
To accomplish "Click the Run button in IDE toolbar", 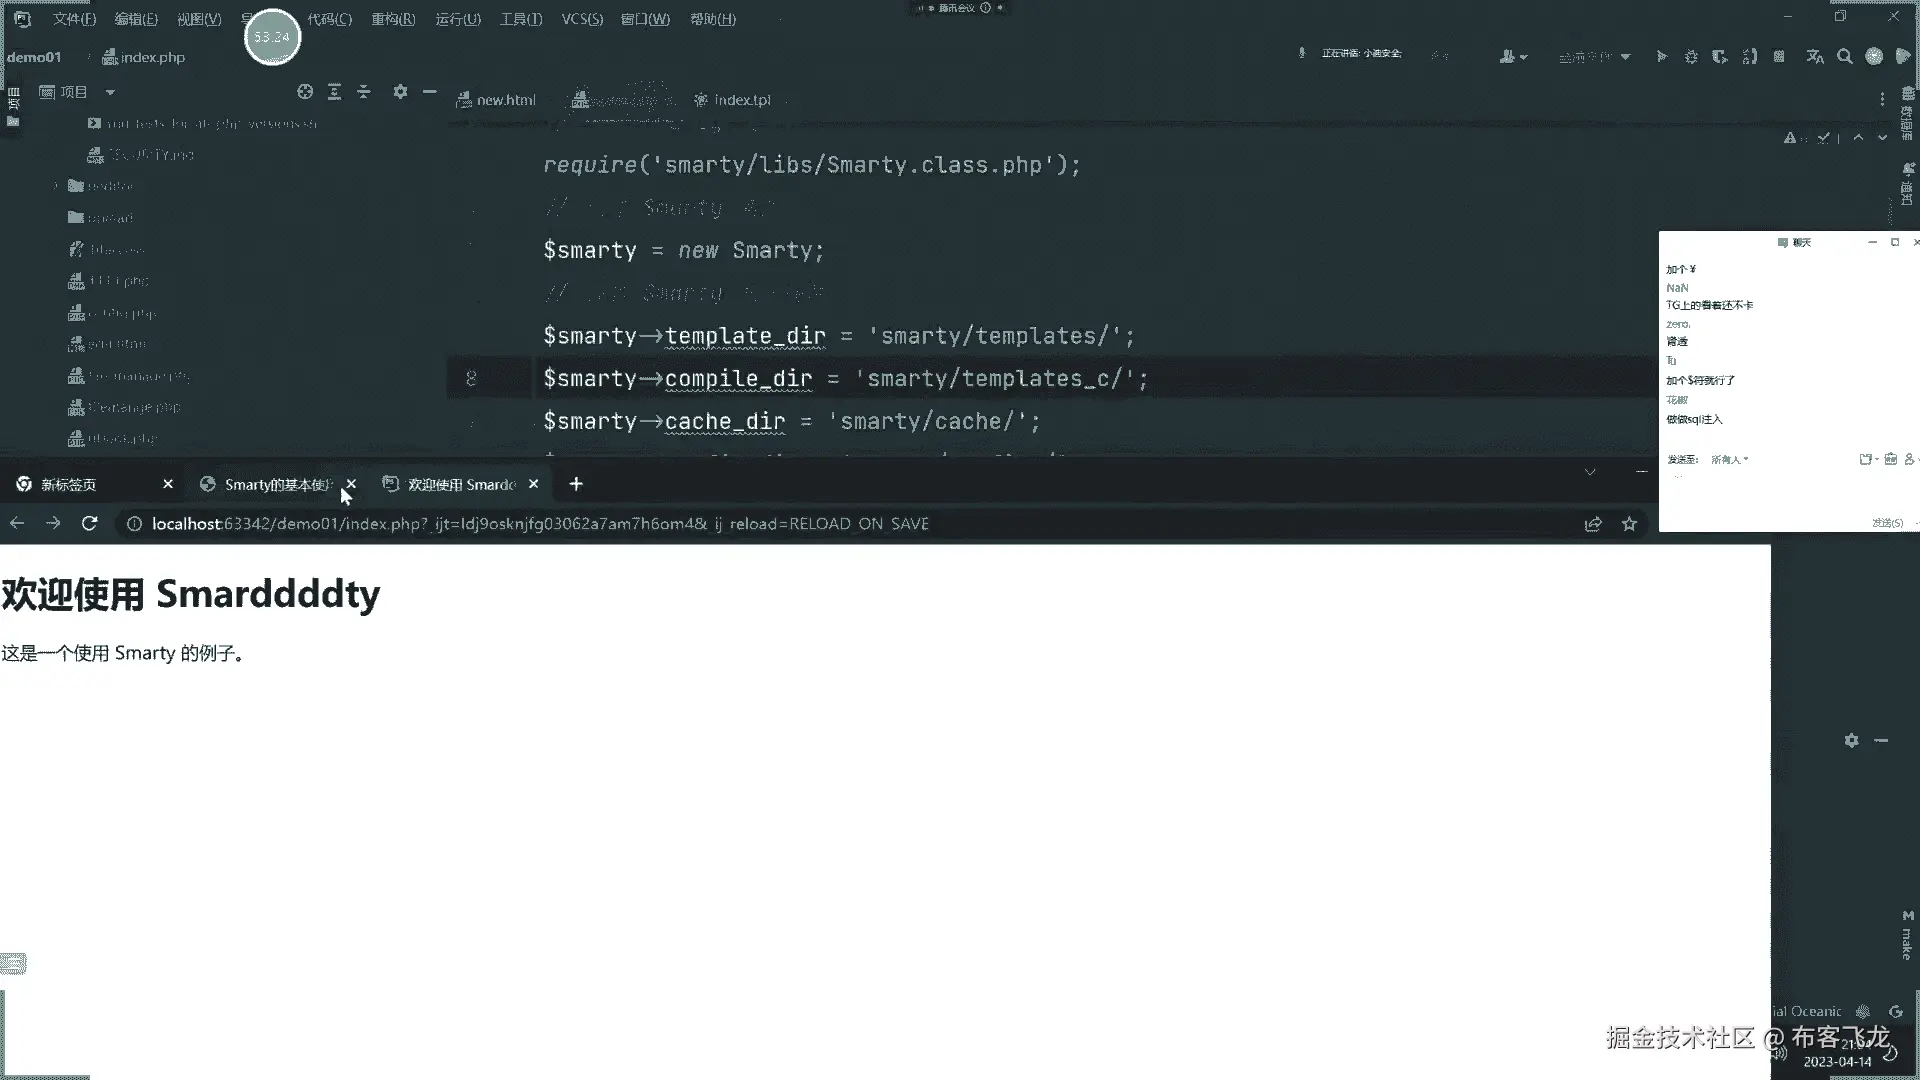I will pyautogui.click(x=1661, y=57).
